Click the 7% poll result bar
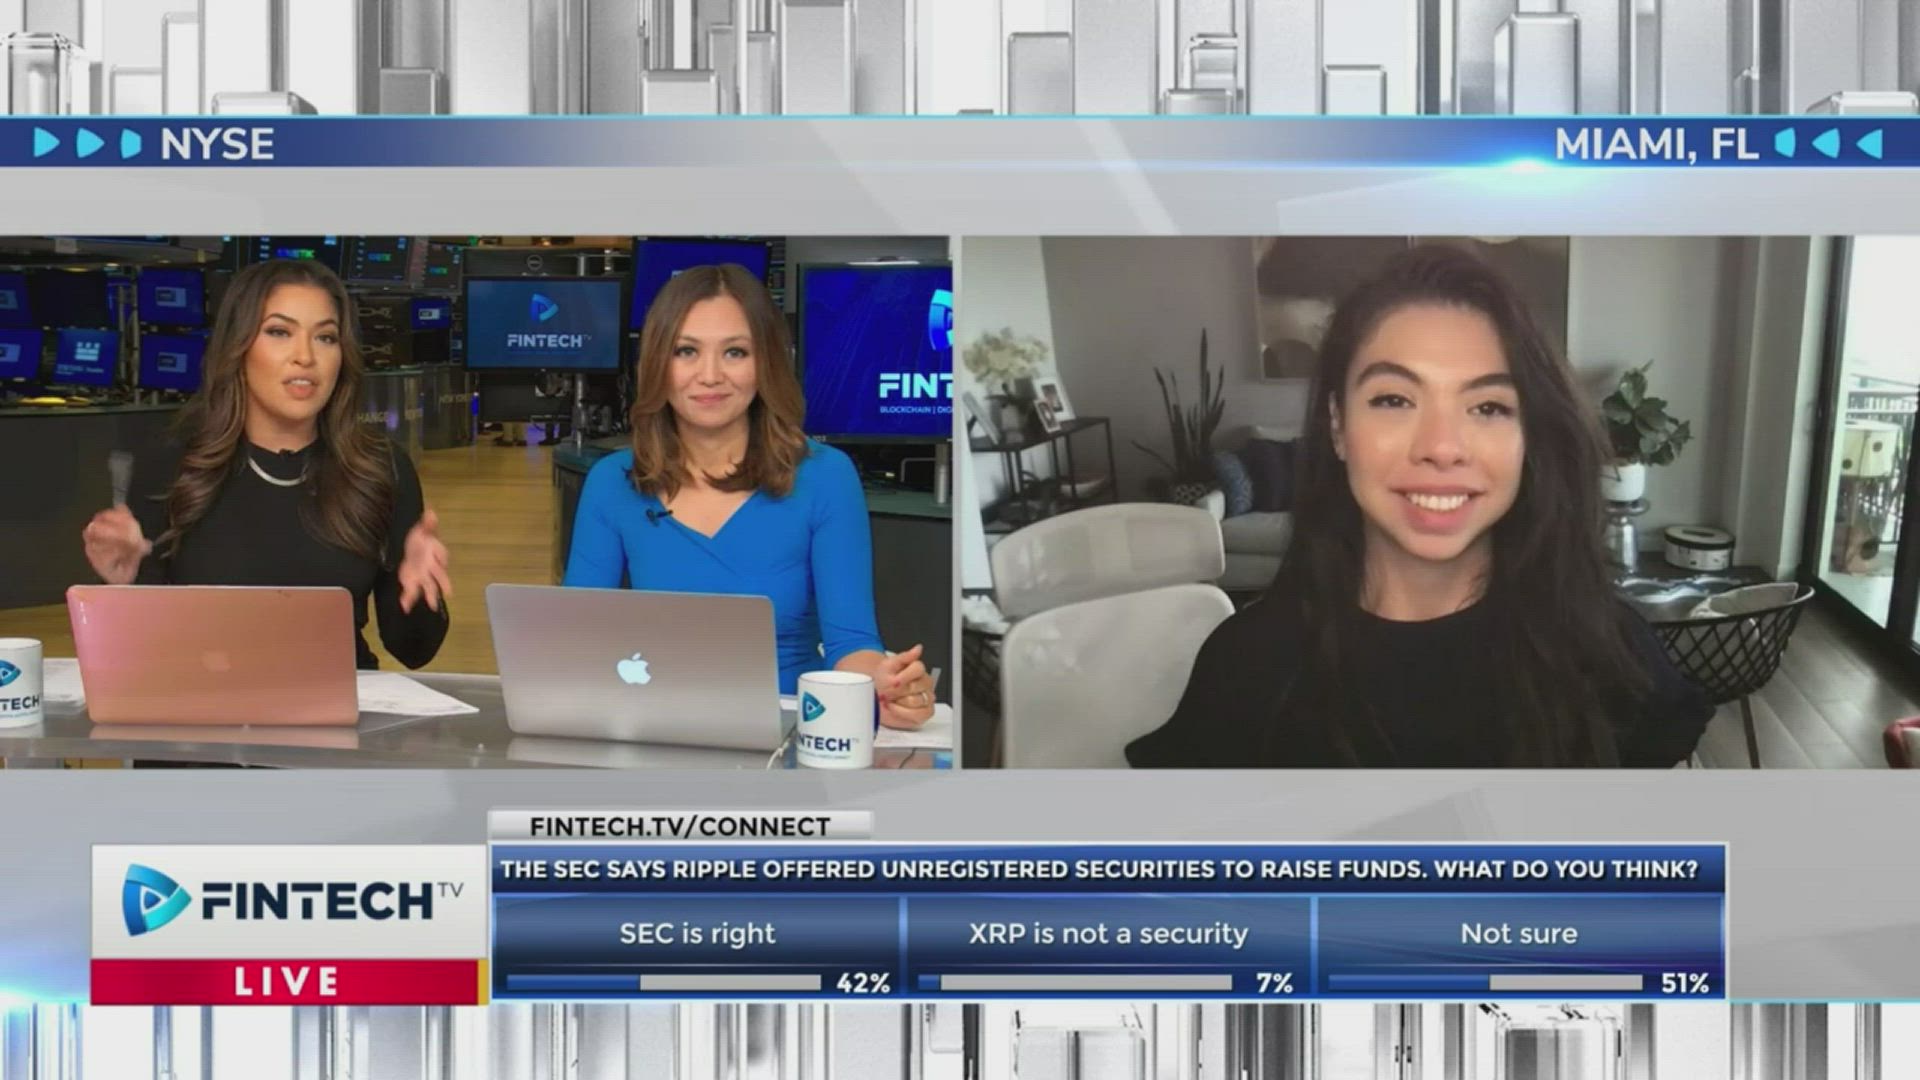 (x=1075, y=983)
